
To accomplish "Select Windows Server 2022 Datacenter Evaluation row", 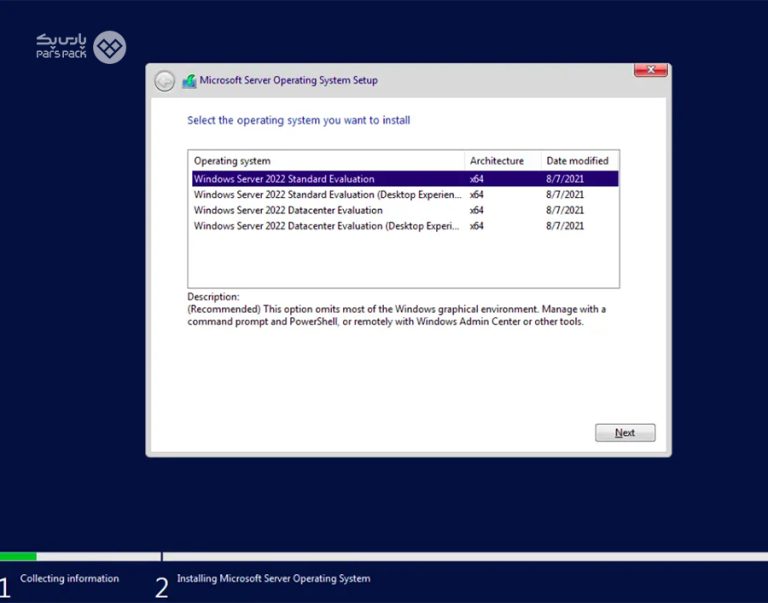I will click(x=405, y=210).
